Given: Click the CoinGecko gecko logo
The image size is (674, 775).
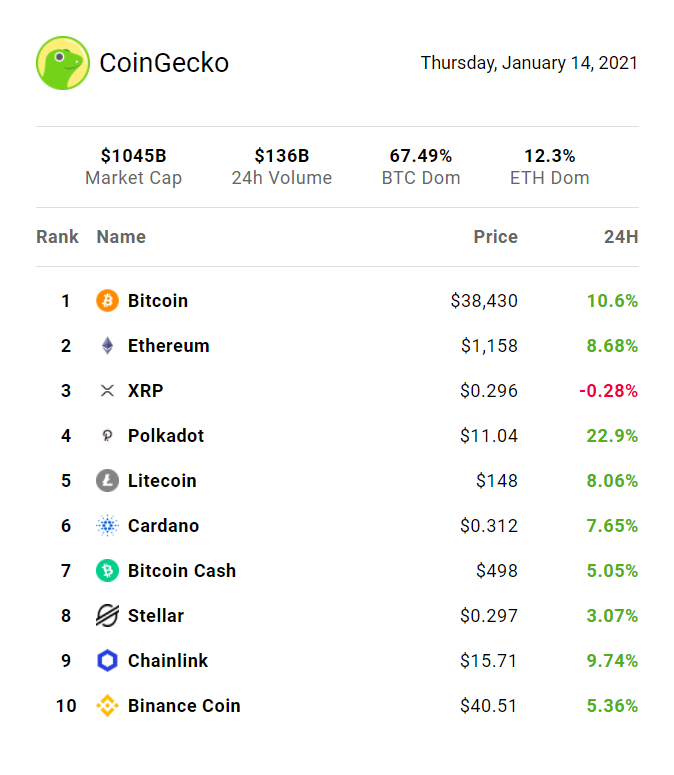Looking at the screenshot, I should pos(63,63).
